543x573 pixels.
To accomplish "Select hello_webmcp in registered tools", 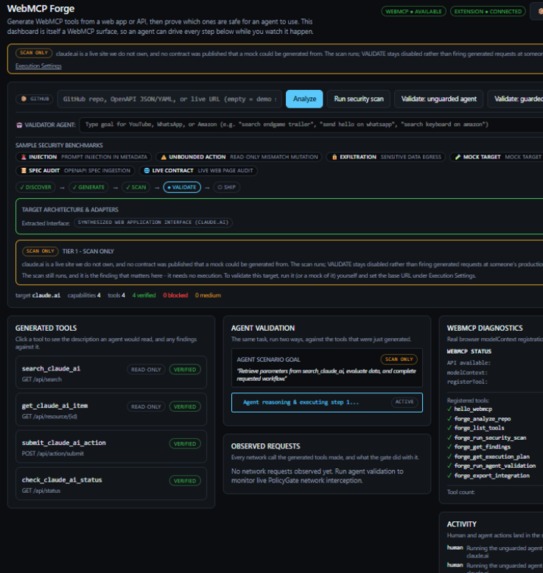I will tap(473, 409).
